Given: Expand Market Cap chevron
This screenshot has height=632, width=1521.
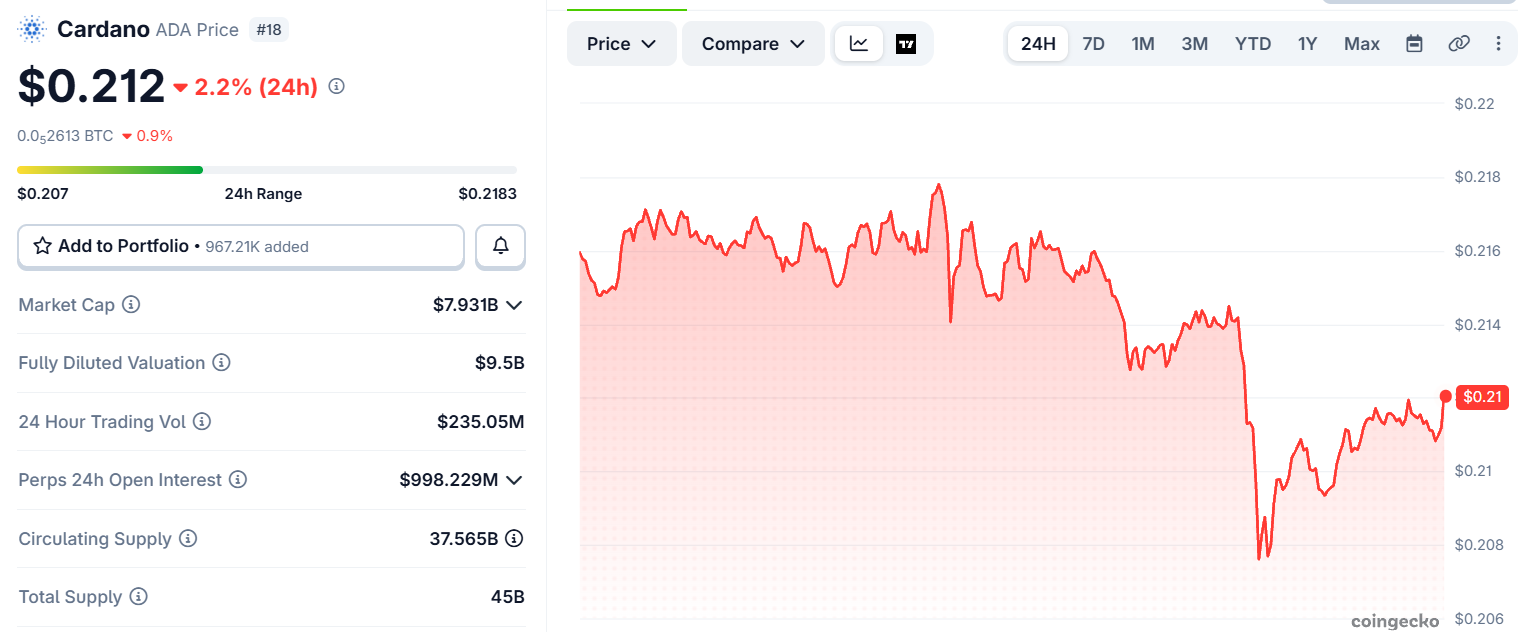Looking at the screenshot, I should click(x=515, y=305).
